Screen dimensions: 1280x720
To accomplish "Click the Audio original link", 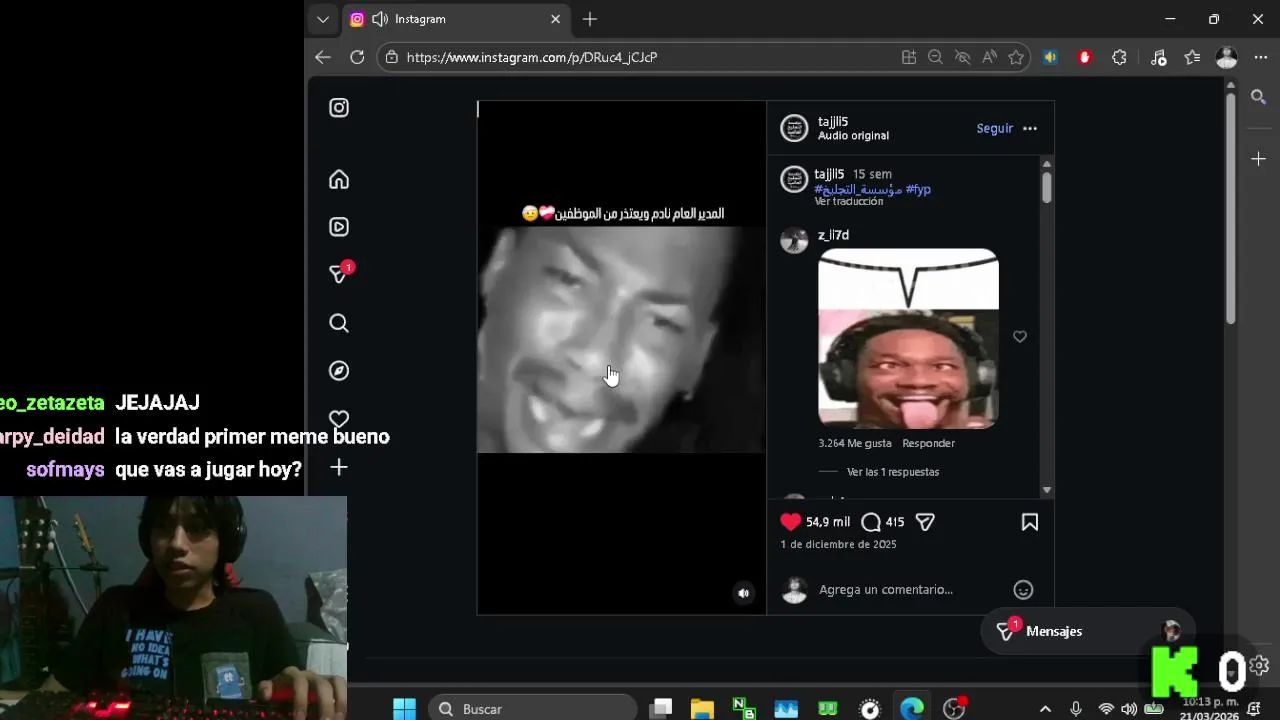I will pos(853,136).
